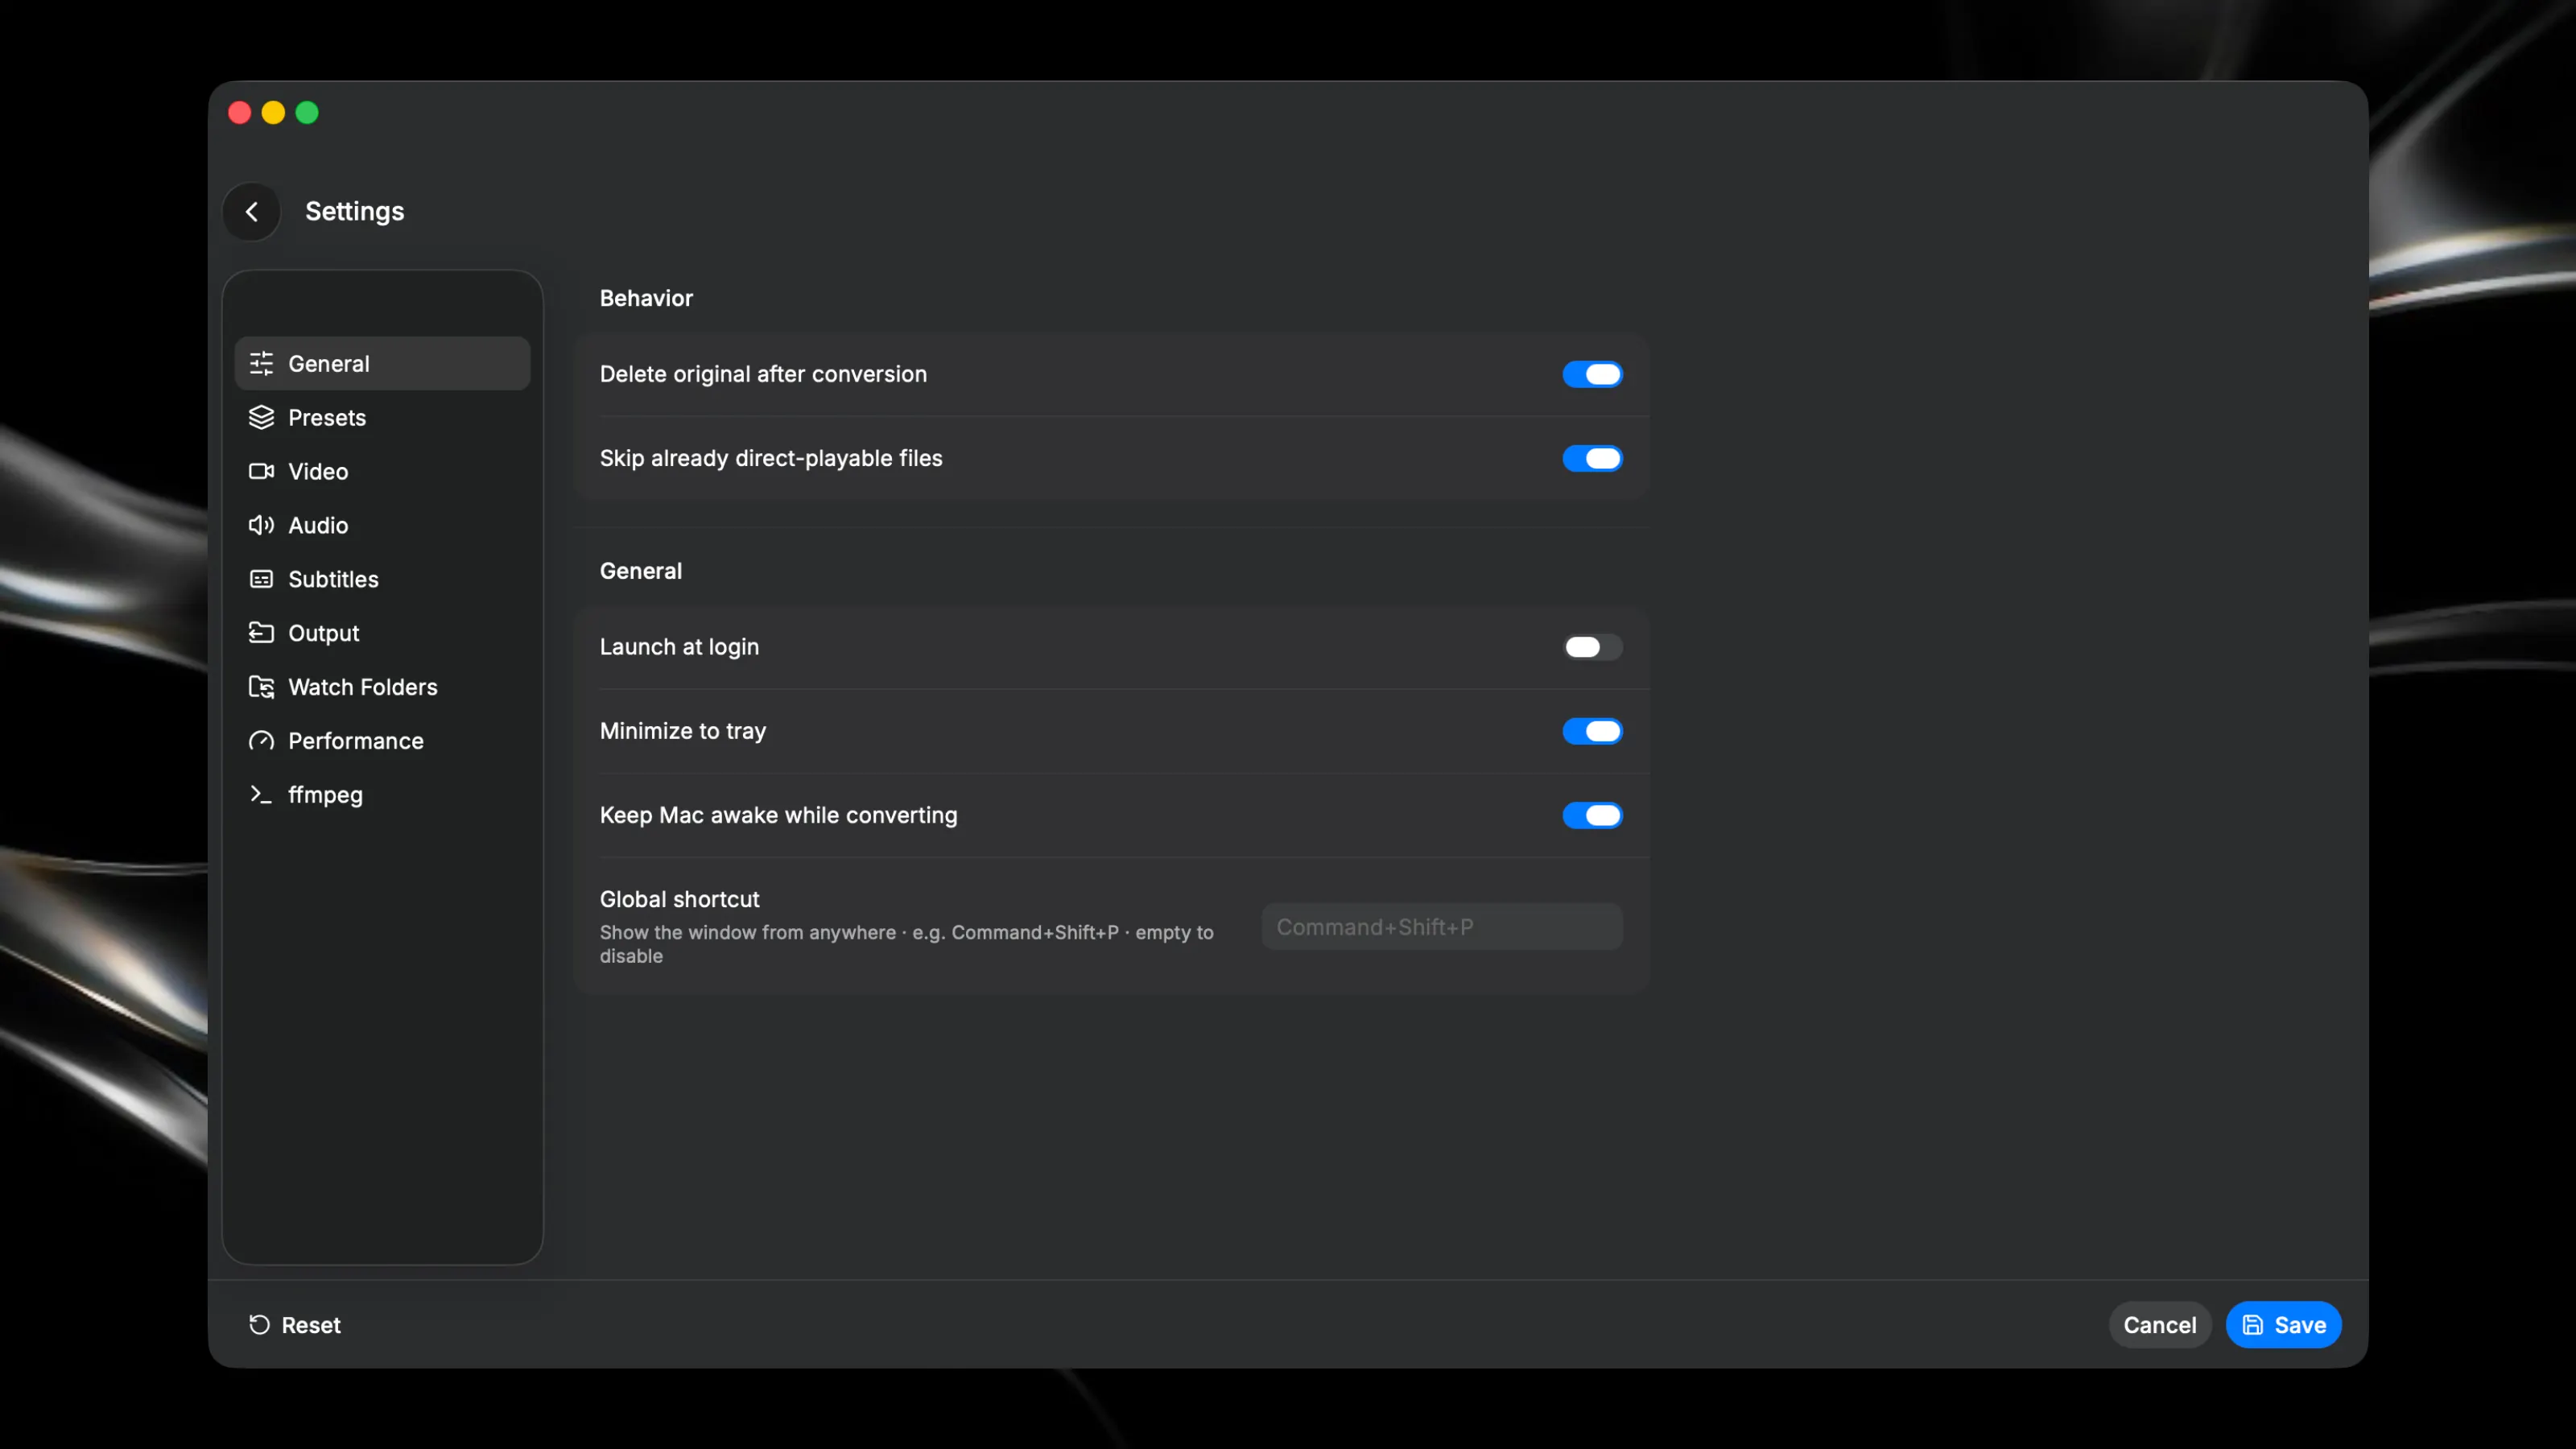Viewport: 2576px width, 1449px height.
Task: Click the Audio speaker icon
Action: tap(261, 525)
